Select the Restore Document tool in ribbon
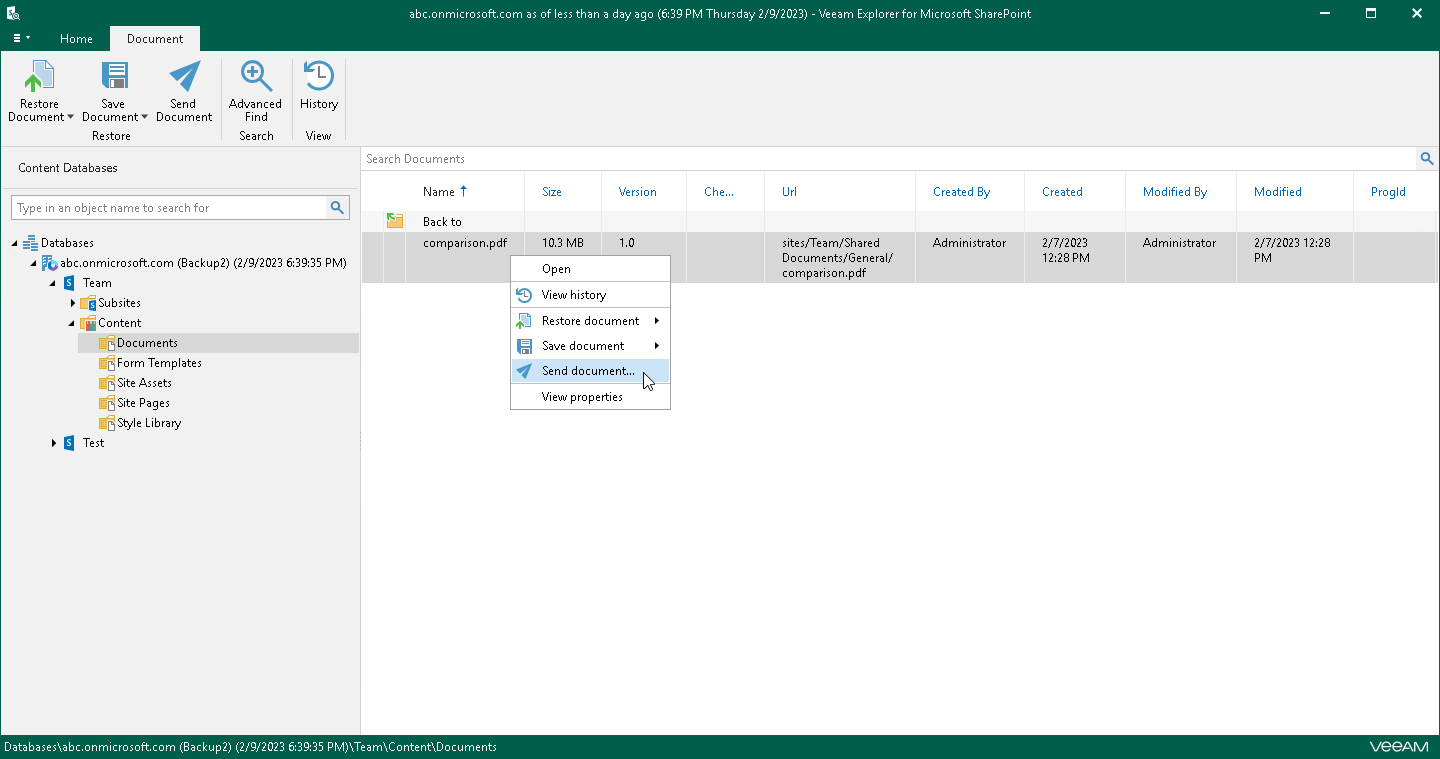This screenshot has width=1440, height=759. [40, 88]
